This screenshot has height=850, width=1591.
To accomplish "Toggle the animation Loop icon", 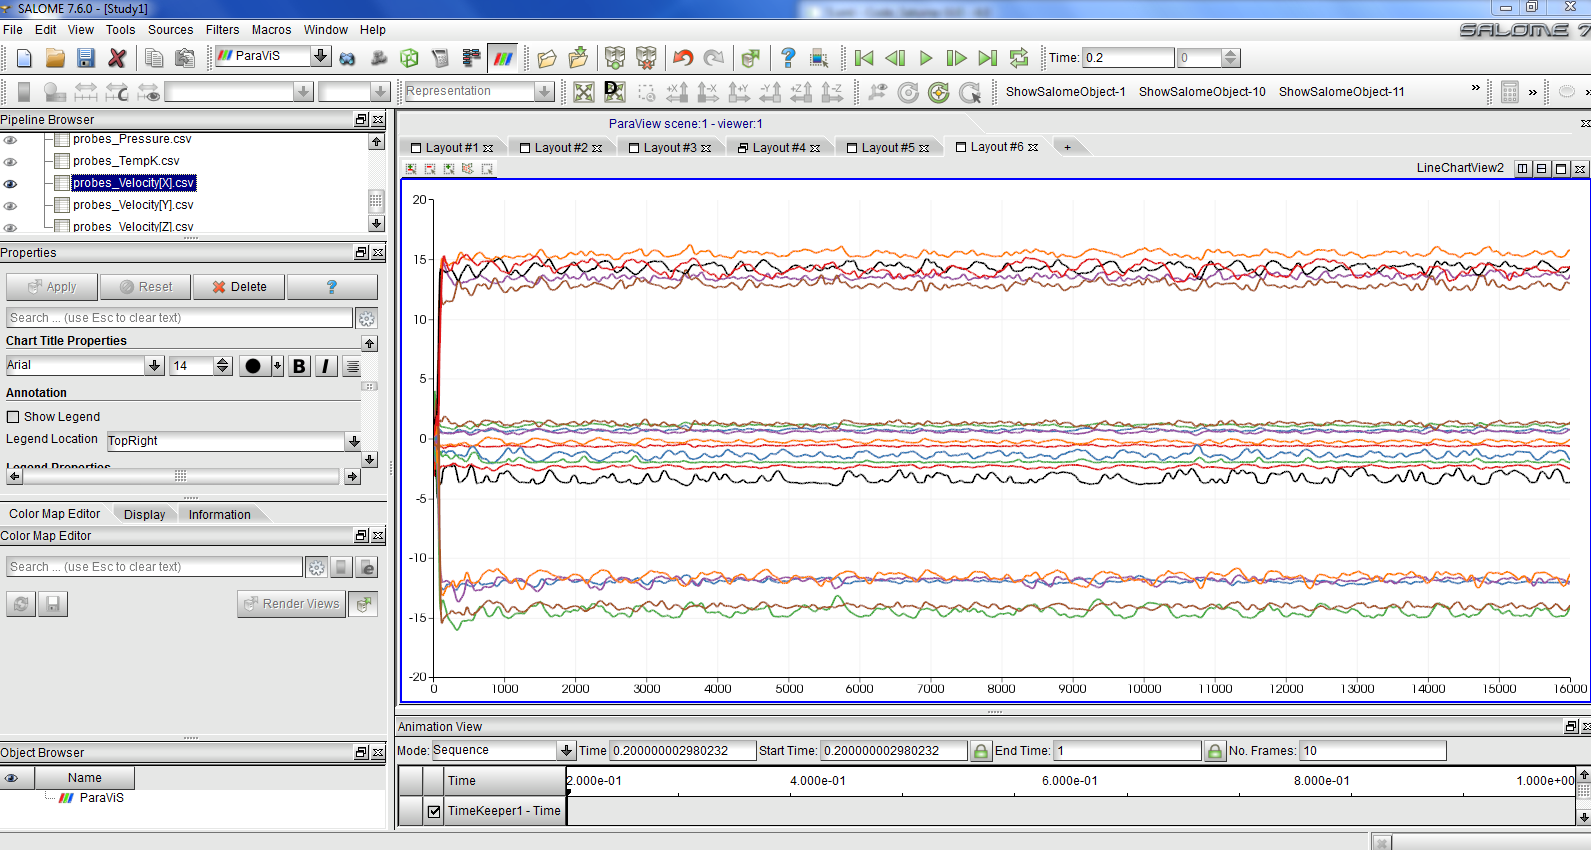I will (1019, 58).
